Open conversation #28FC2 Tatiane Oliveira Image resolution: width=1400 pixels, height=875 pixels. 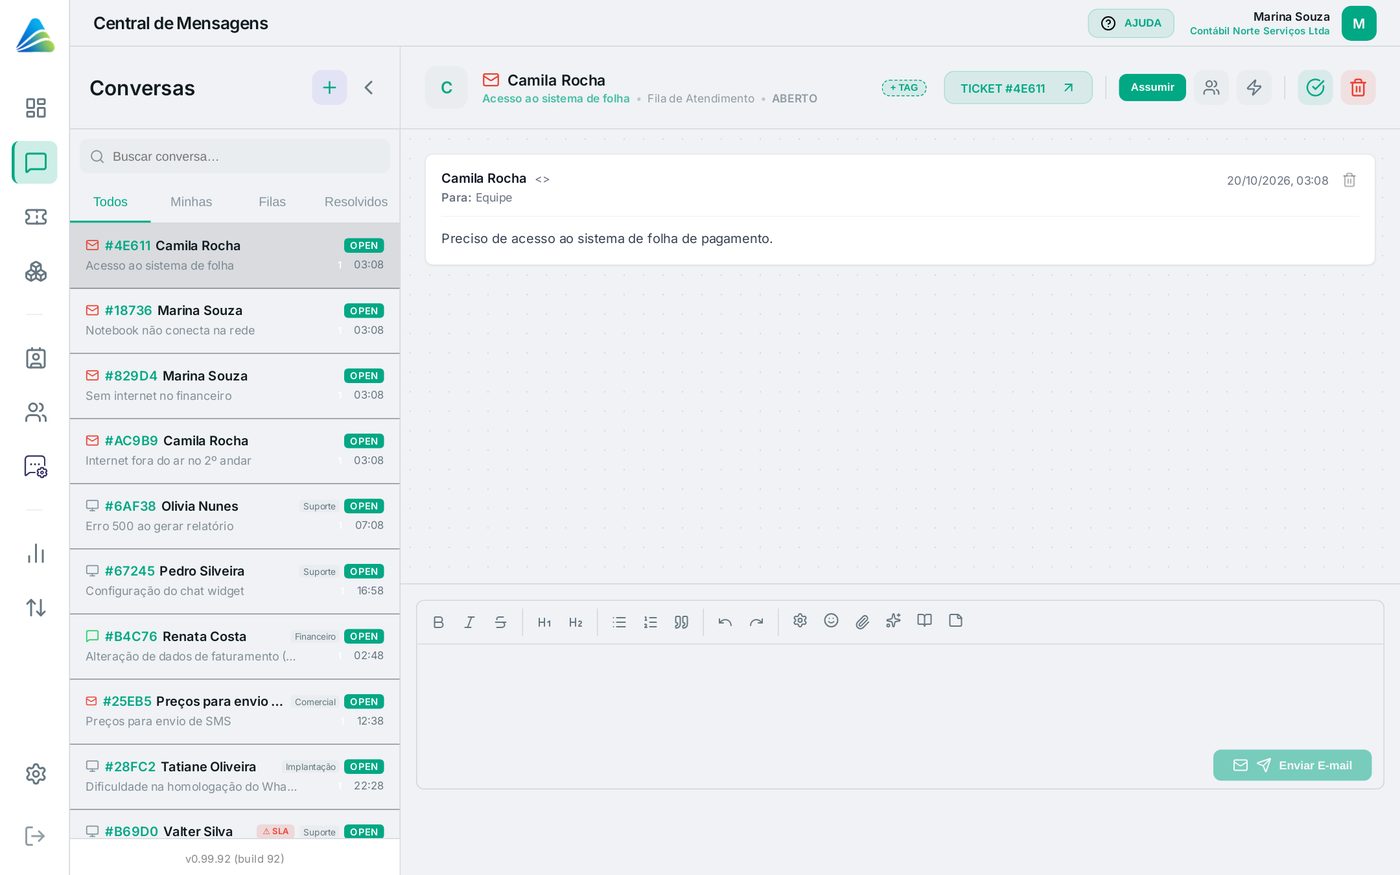pos(235,777)
